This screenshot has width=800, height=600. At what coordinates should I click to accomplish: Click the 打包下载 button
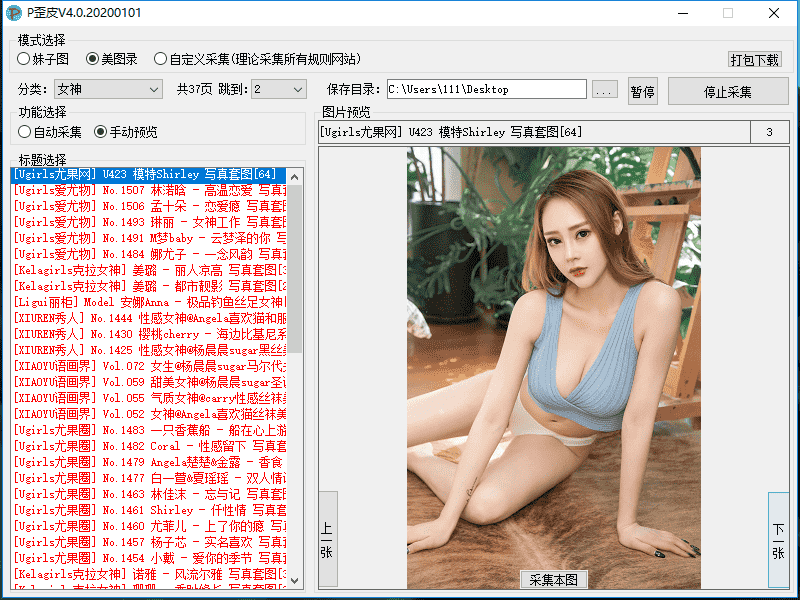(755, 60)
